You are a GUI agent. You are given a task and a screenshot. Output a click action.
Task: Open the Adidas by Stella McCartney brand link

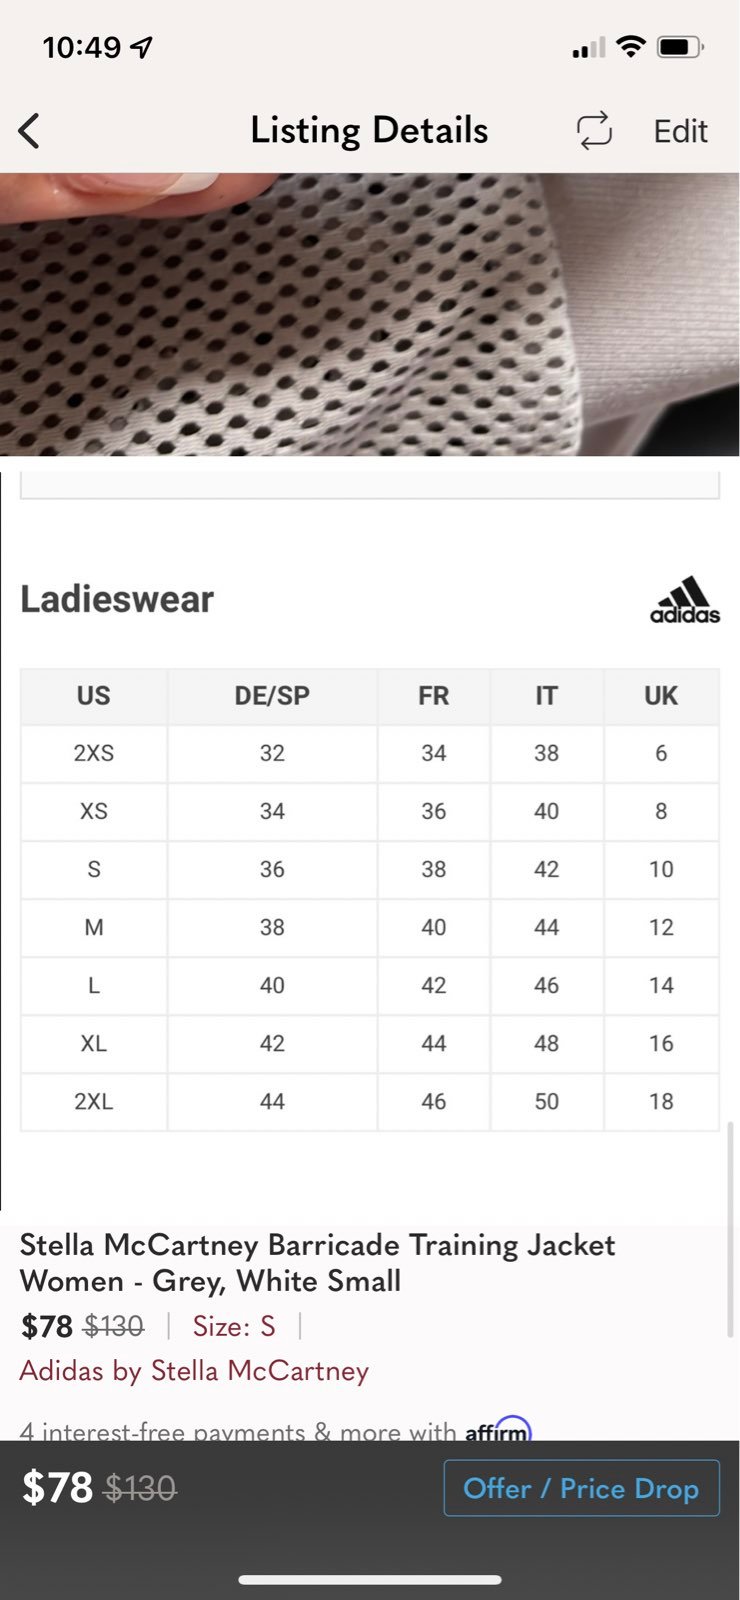[x=194, y=1370]
